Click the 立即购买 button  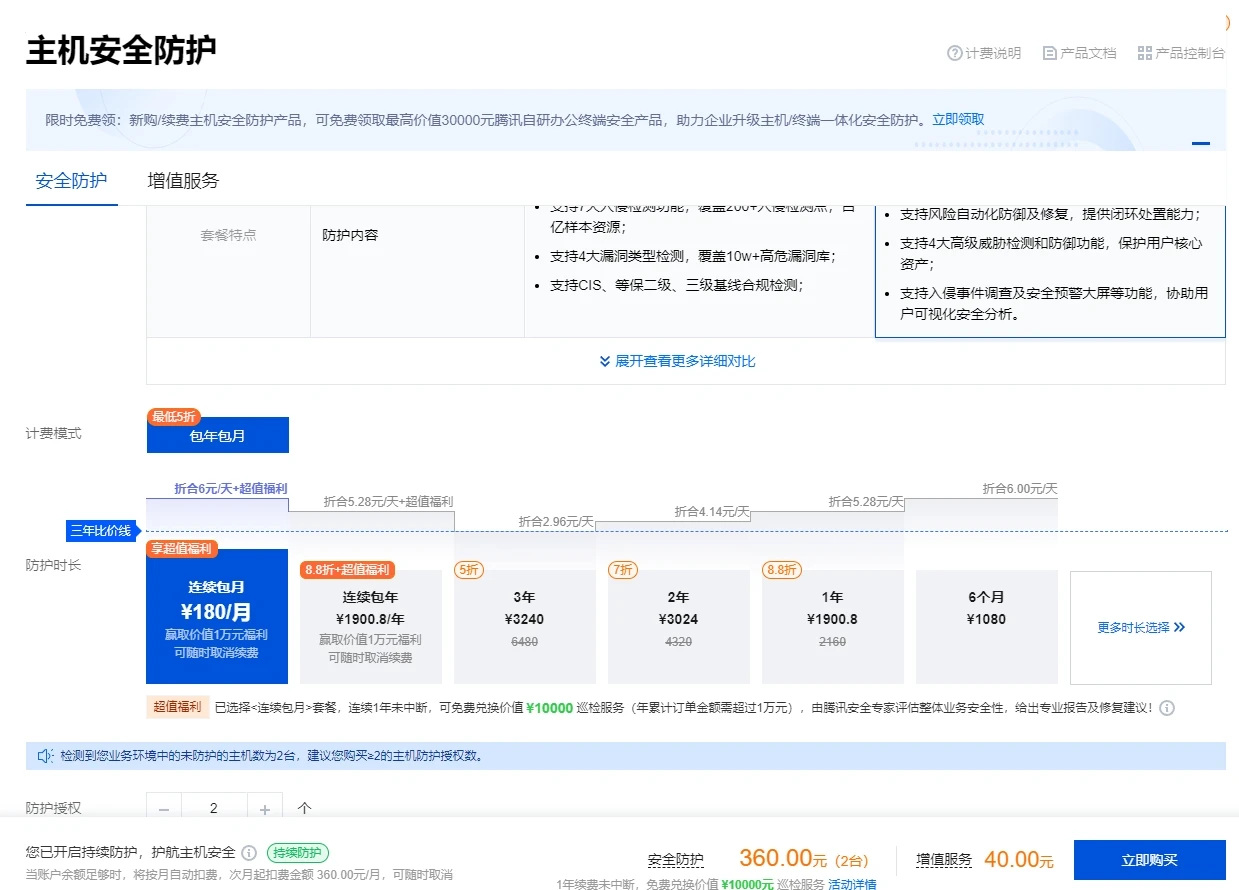1149,860
